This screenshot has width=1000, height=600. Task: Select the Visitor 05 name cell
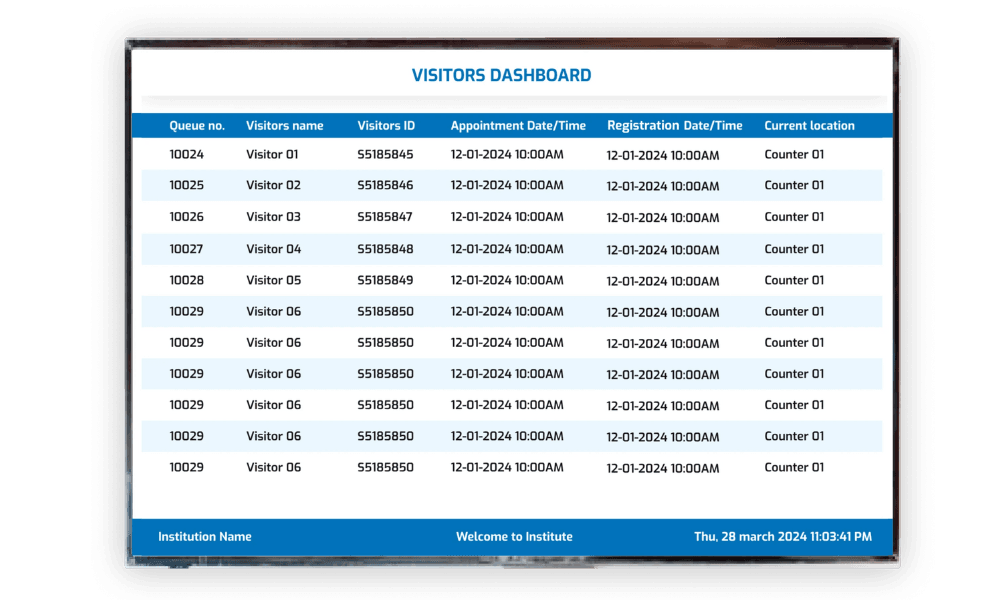pos(273,280)
